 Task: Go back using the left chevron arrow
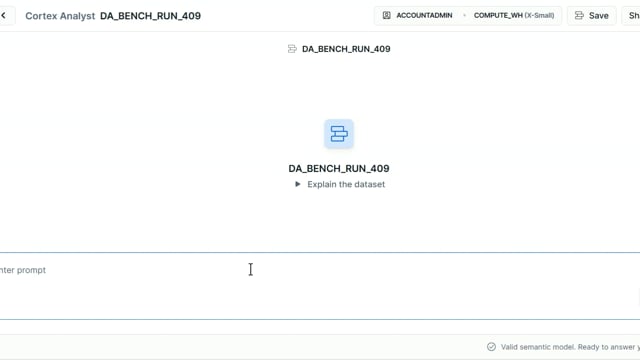[x=3, y=16]
